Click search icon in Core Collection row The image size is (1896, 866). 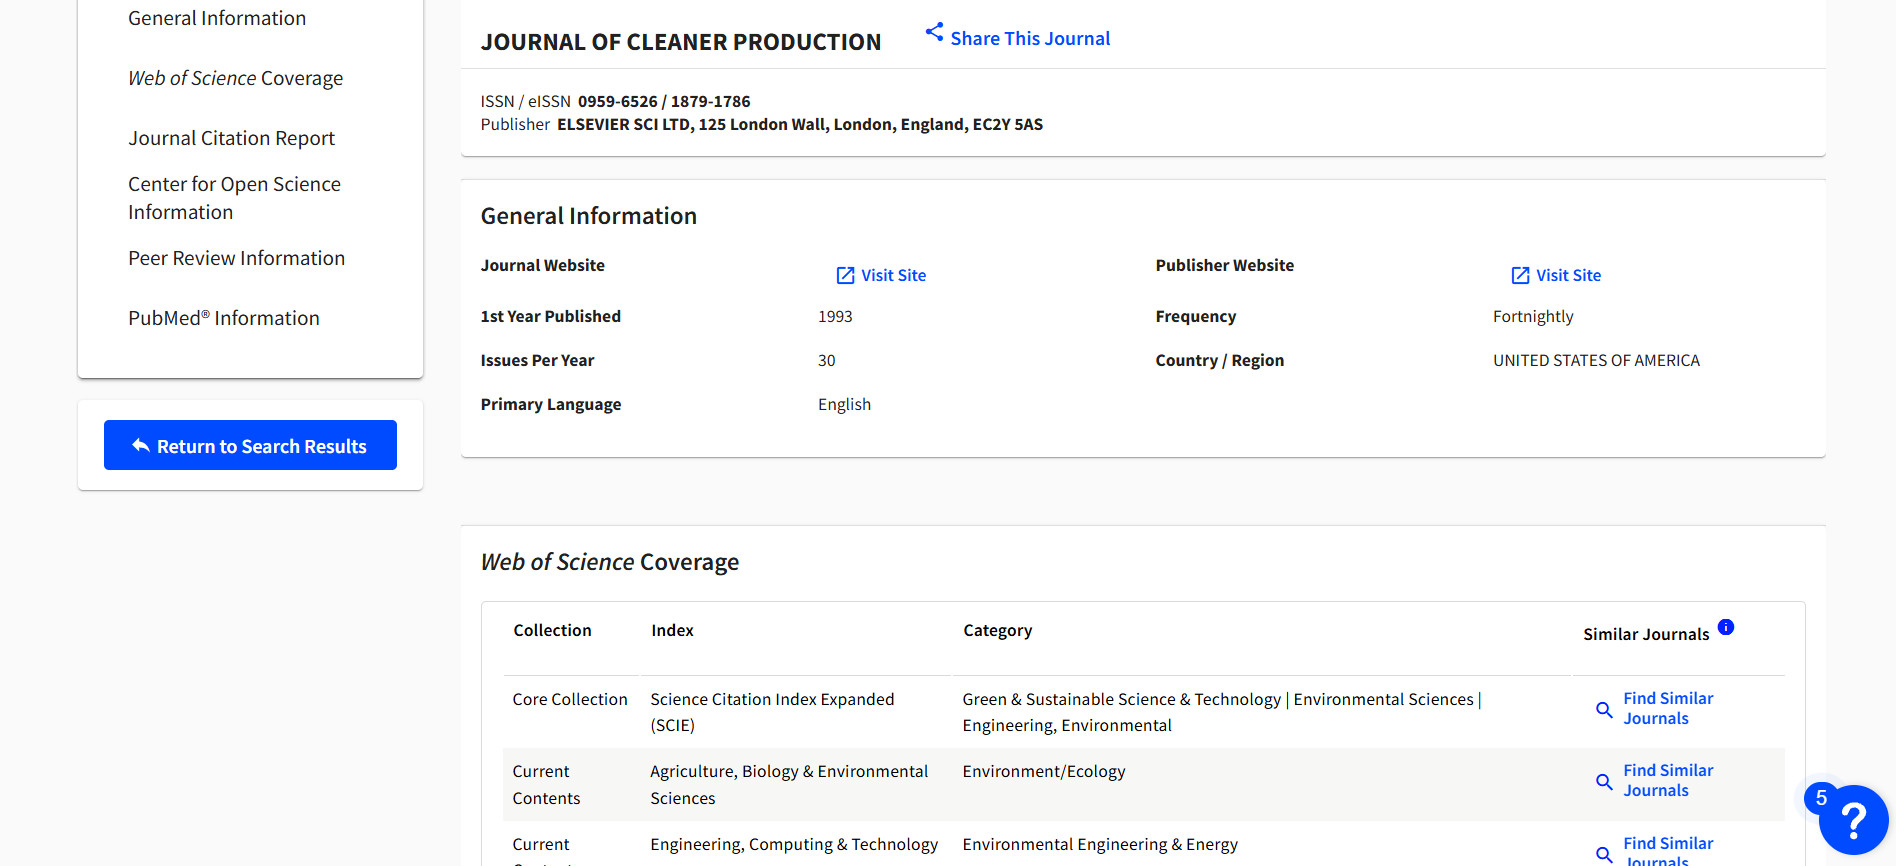1604,709
